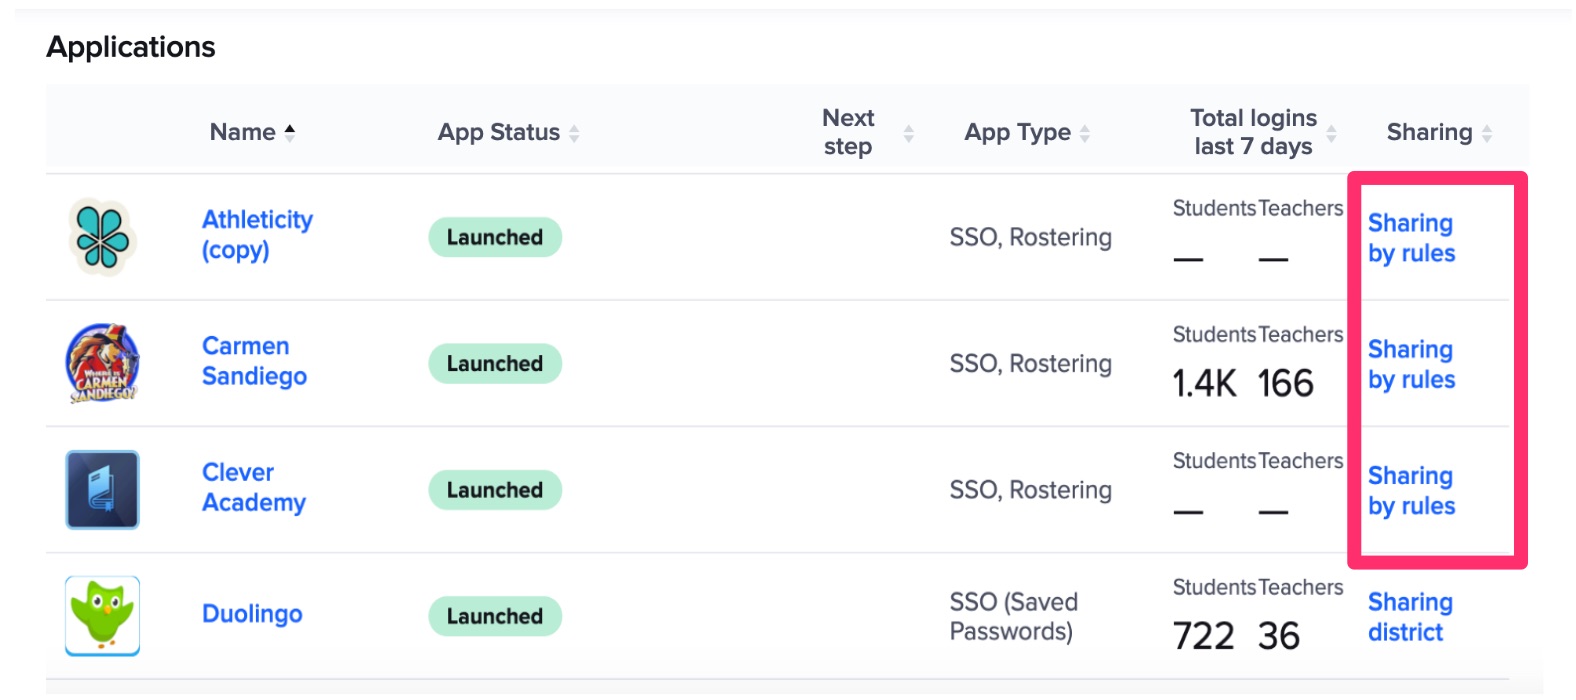This screenshot has height=700, width=1576.
Task: Open Sharing by rules for Clever Academy
Action: click(x=1411, y=491)
